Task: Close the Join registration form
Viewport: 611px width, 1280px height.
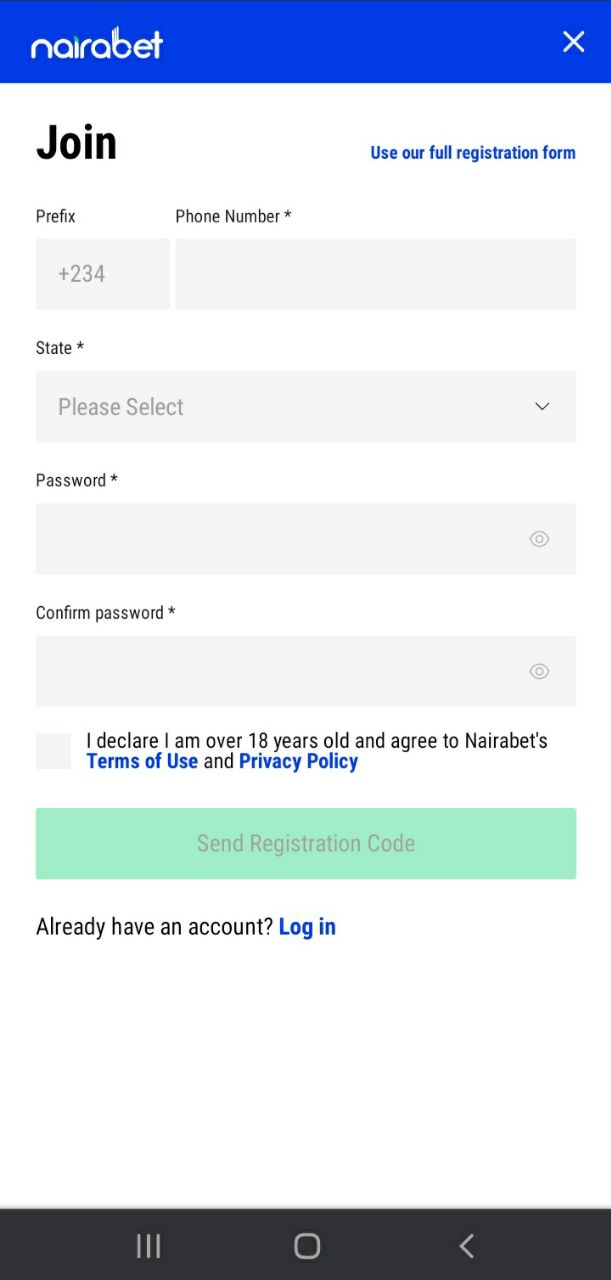Action: (573, 41)
